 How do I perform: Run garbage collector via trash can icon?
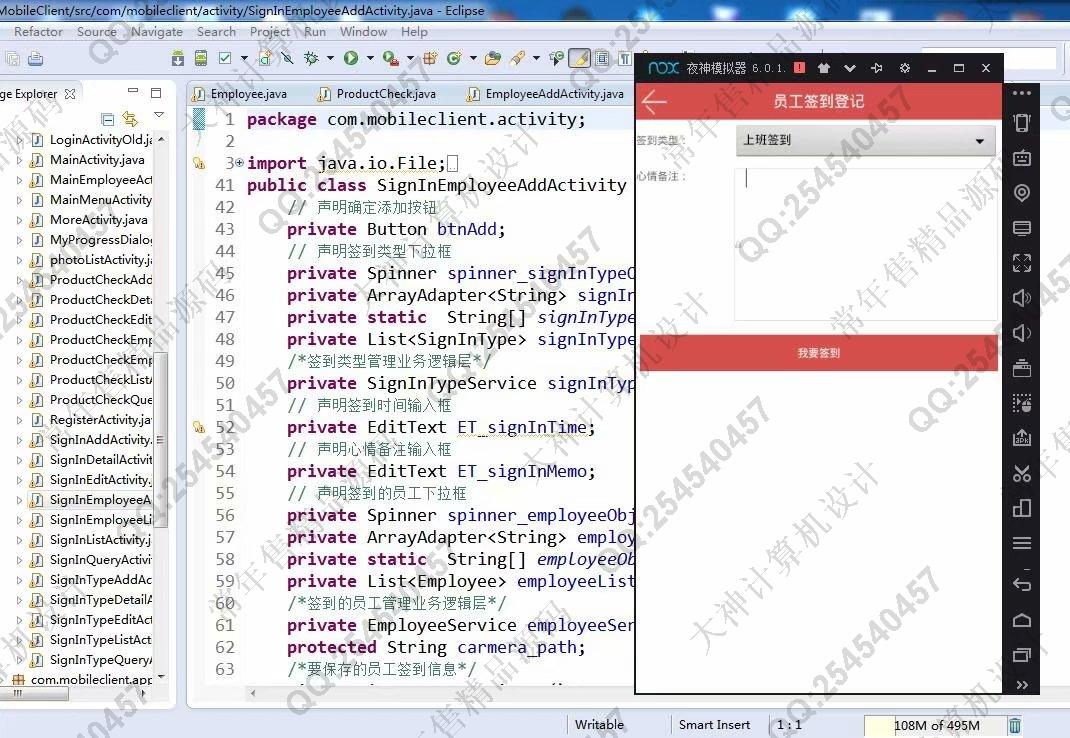click(1015, 725)
